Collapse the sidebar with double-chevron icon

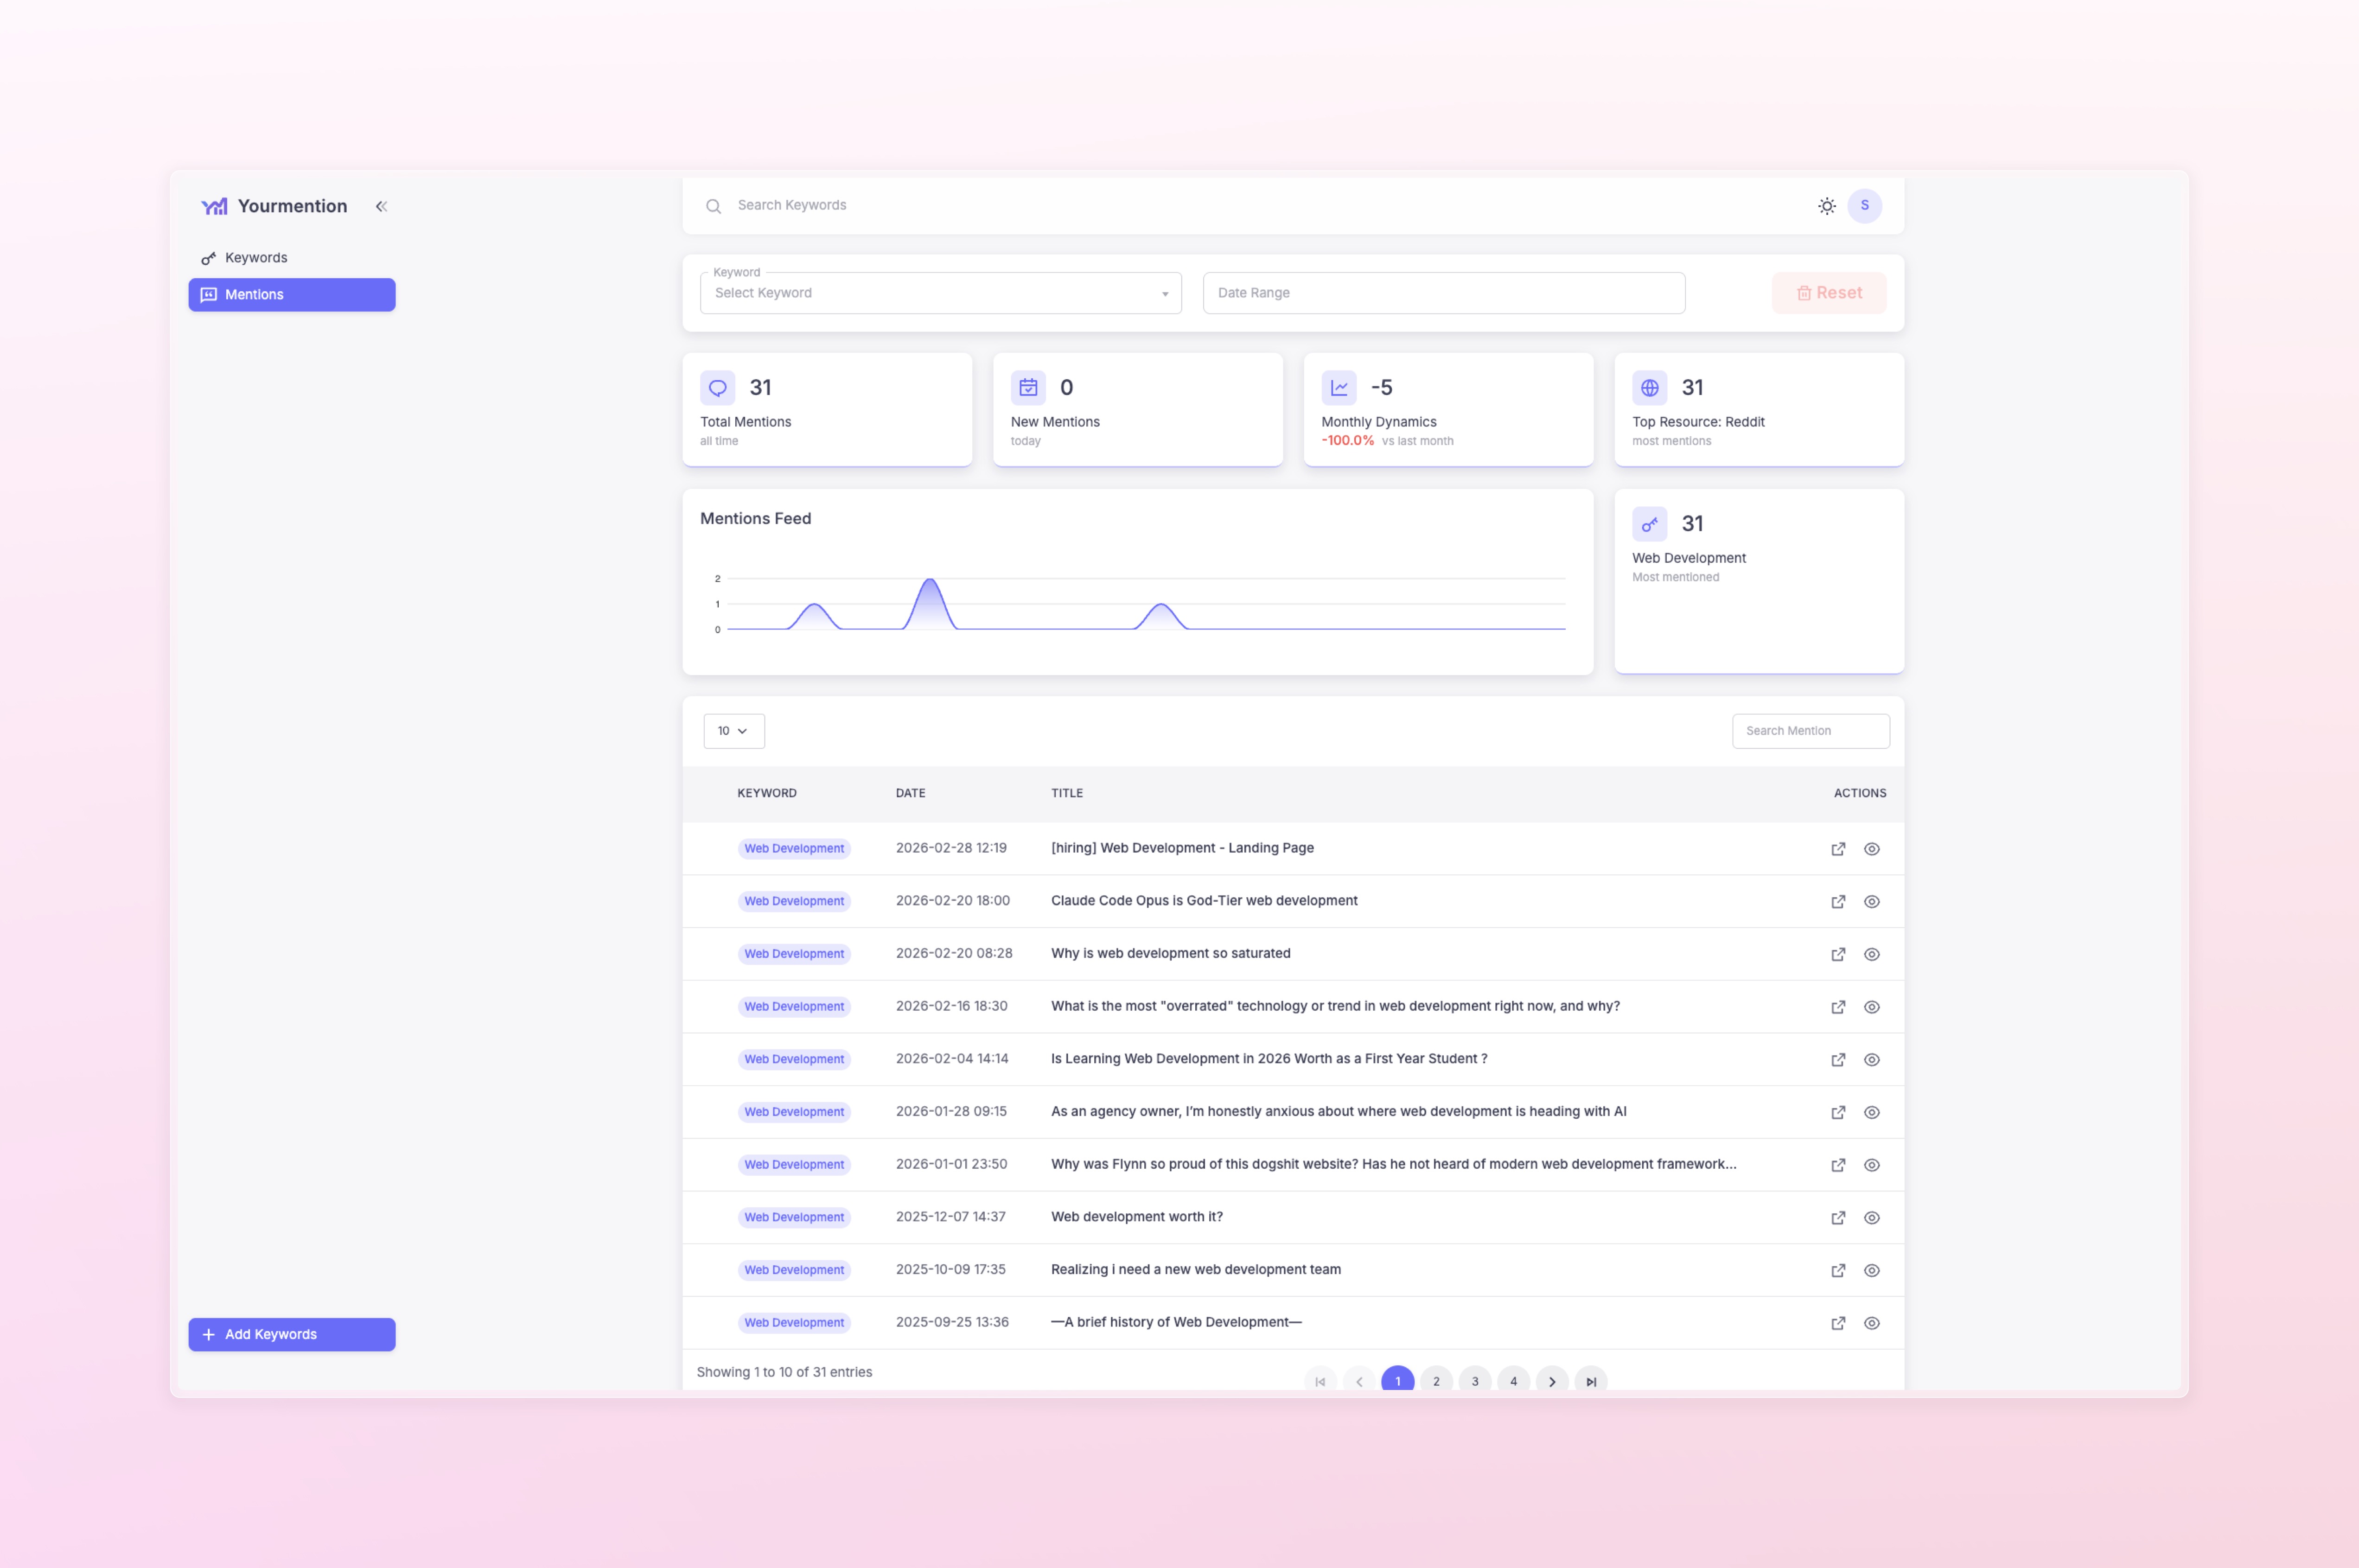click(x=381, y=206)
